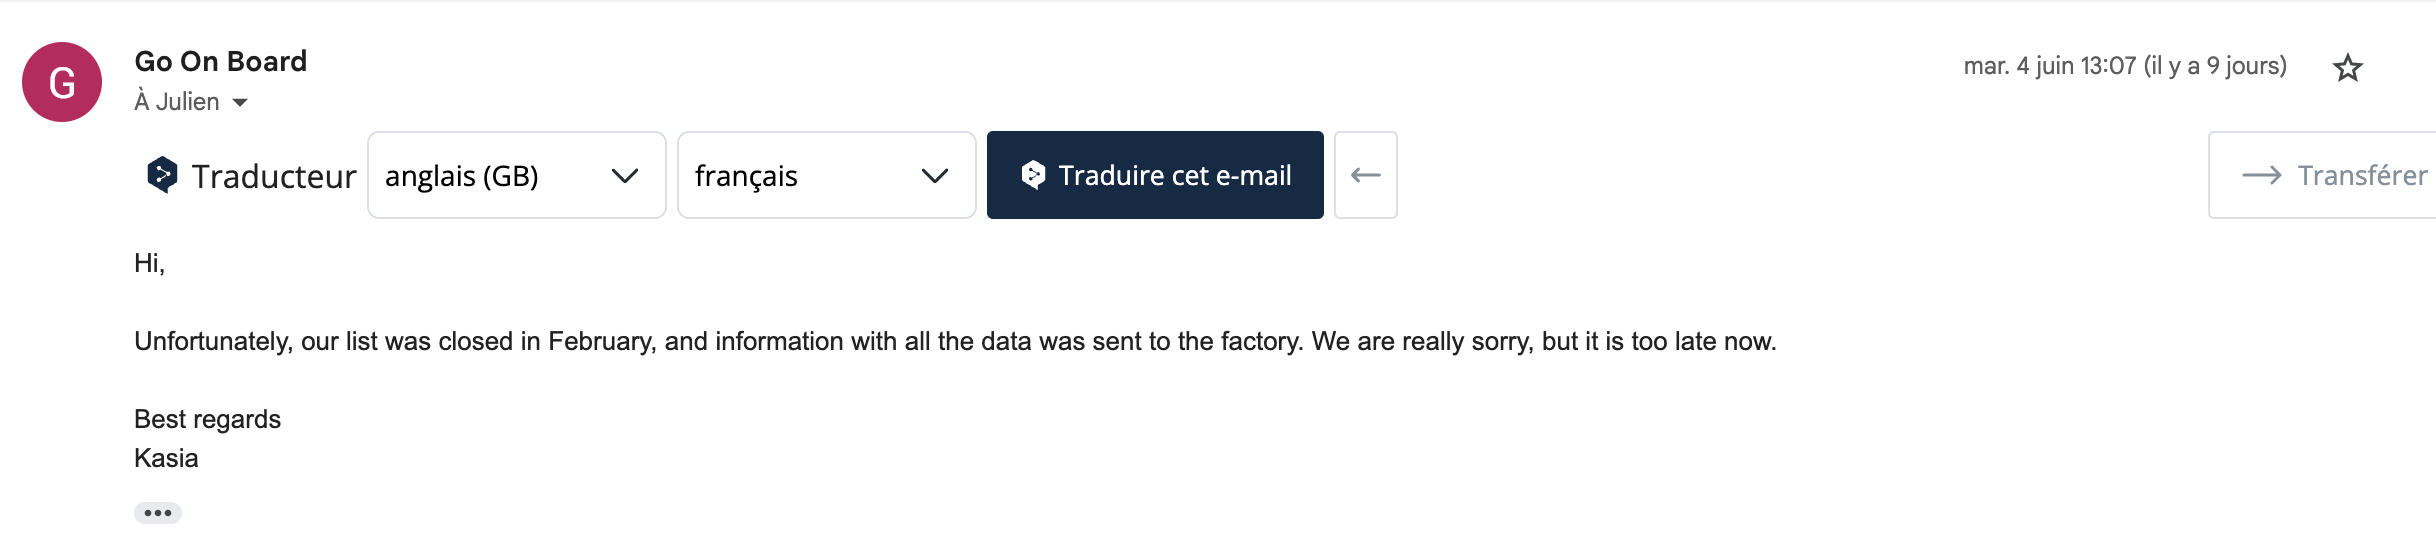Click the DeepL icon inside the translate button
Image resolution: width=2436 pixels, height=556 pixels.
click(x=1033, y=175)
